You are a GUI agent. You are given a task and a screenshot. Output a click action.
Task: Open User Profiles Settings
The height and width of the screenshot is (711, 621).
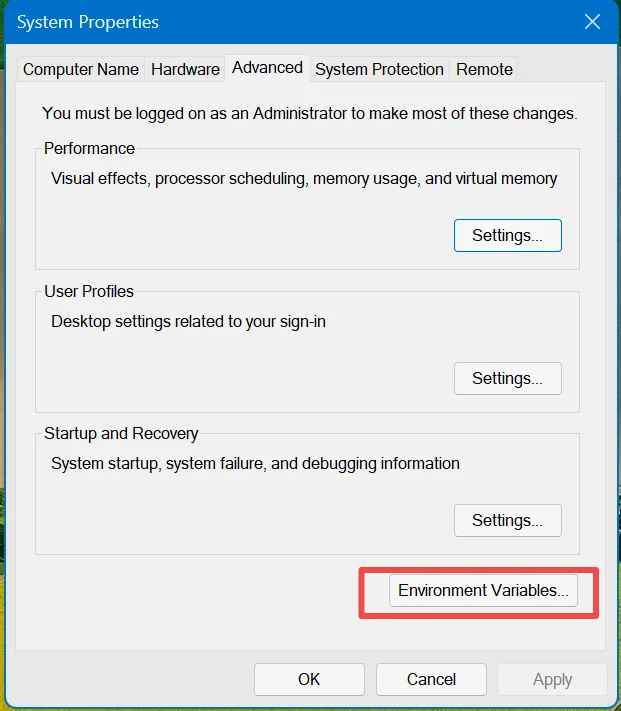click(507, 379)
